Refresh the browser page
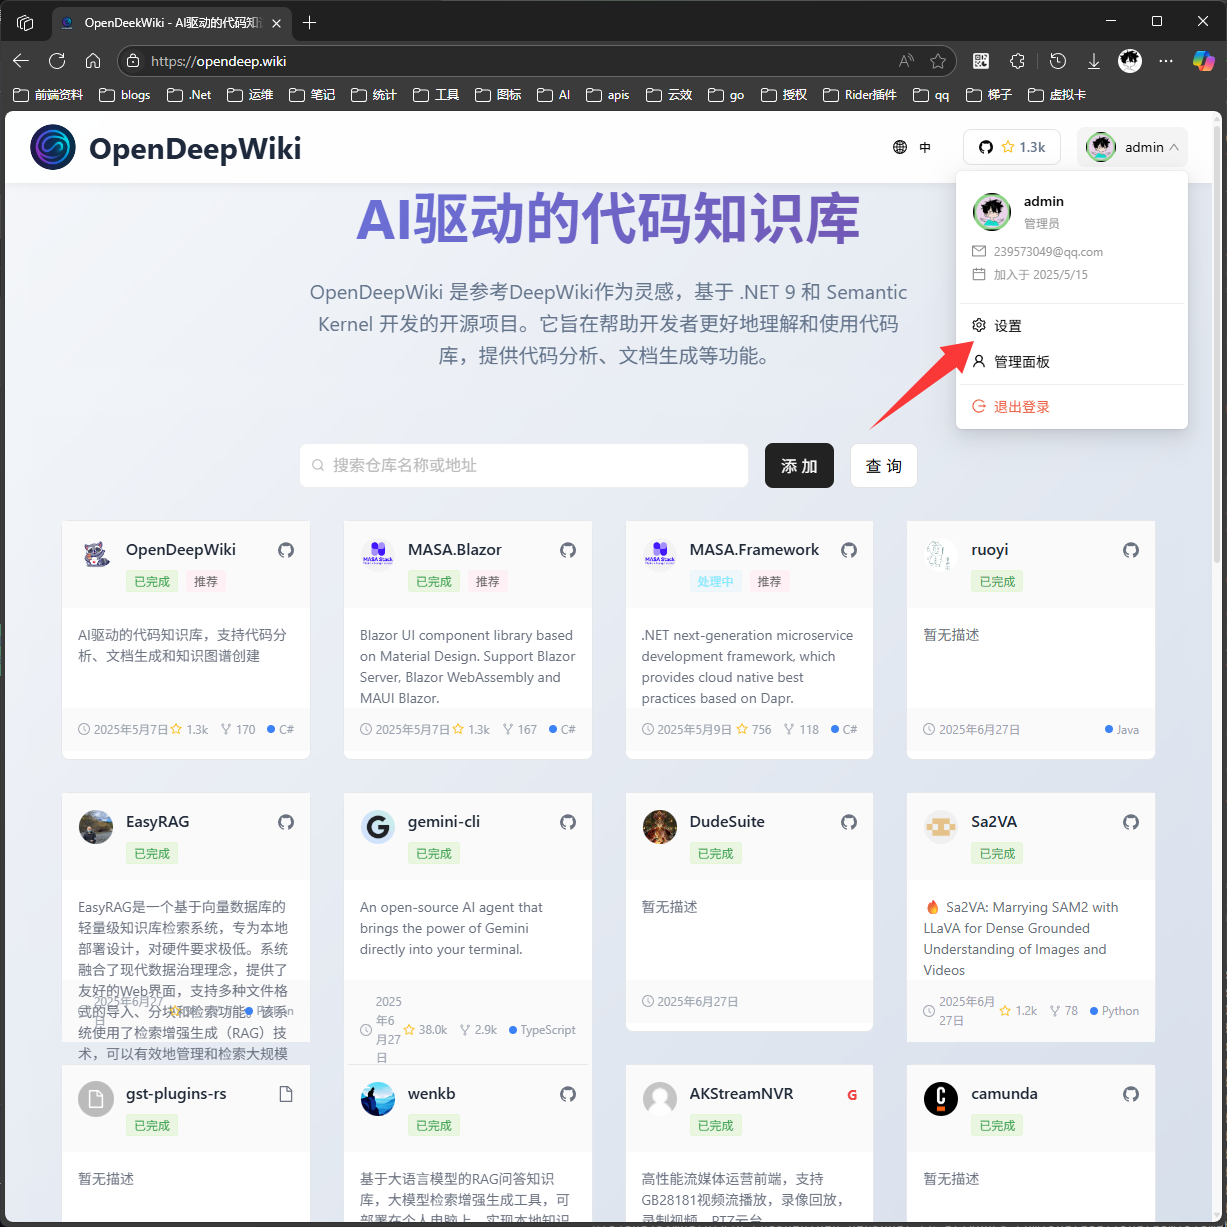This screenshot has height=1227, width=1227. pos(57,61)
